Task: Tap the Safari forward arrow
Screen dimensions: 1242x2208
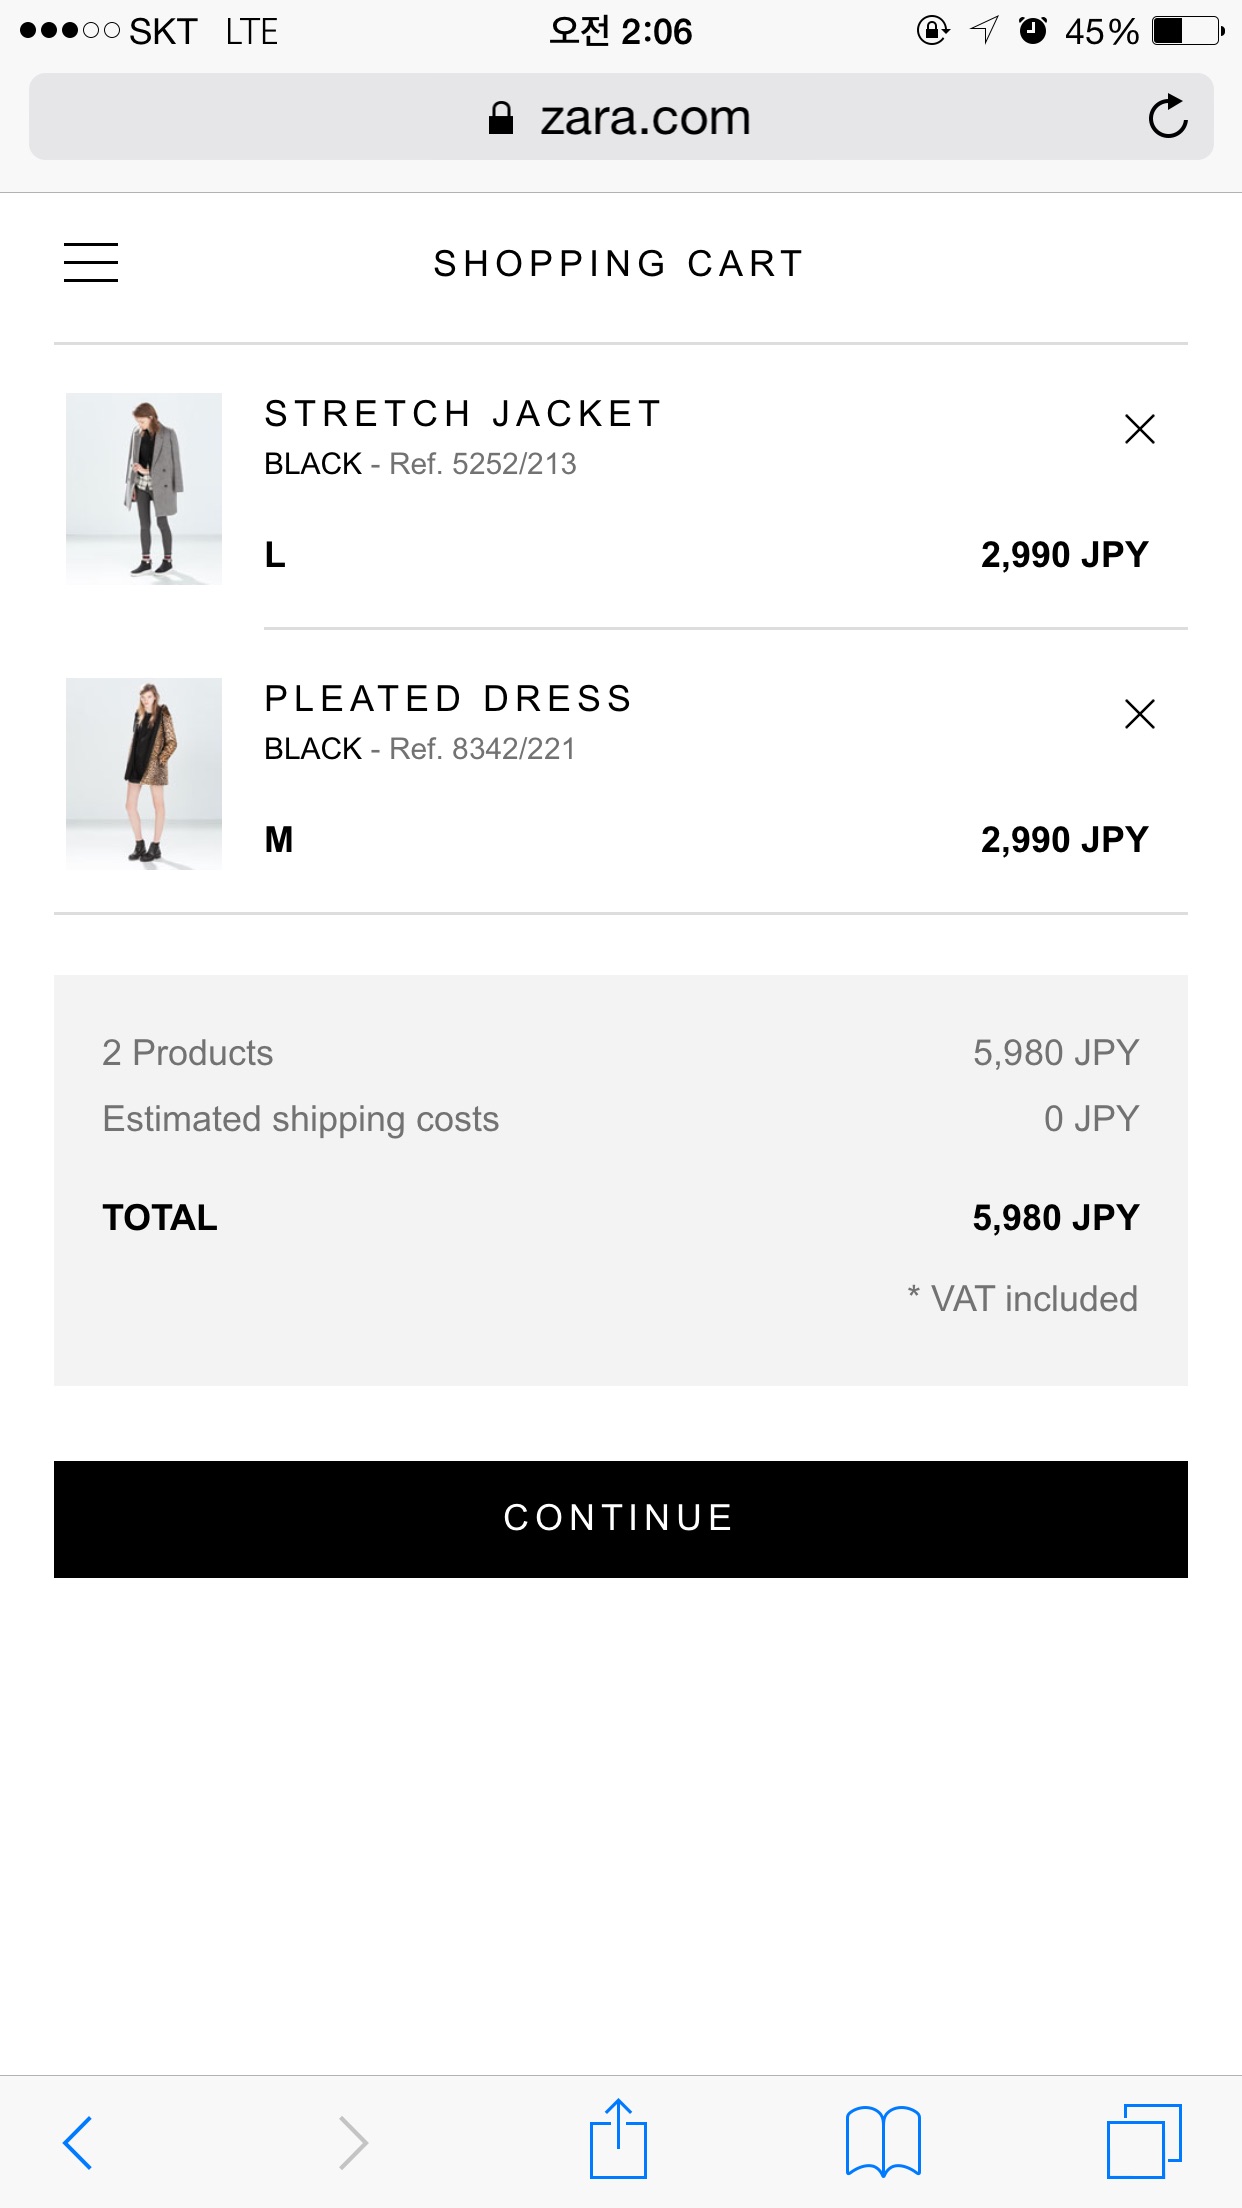Action: tap(353, 2142)
